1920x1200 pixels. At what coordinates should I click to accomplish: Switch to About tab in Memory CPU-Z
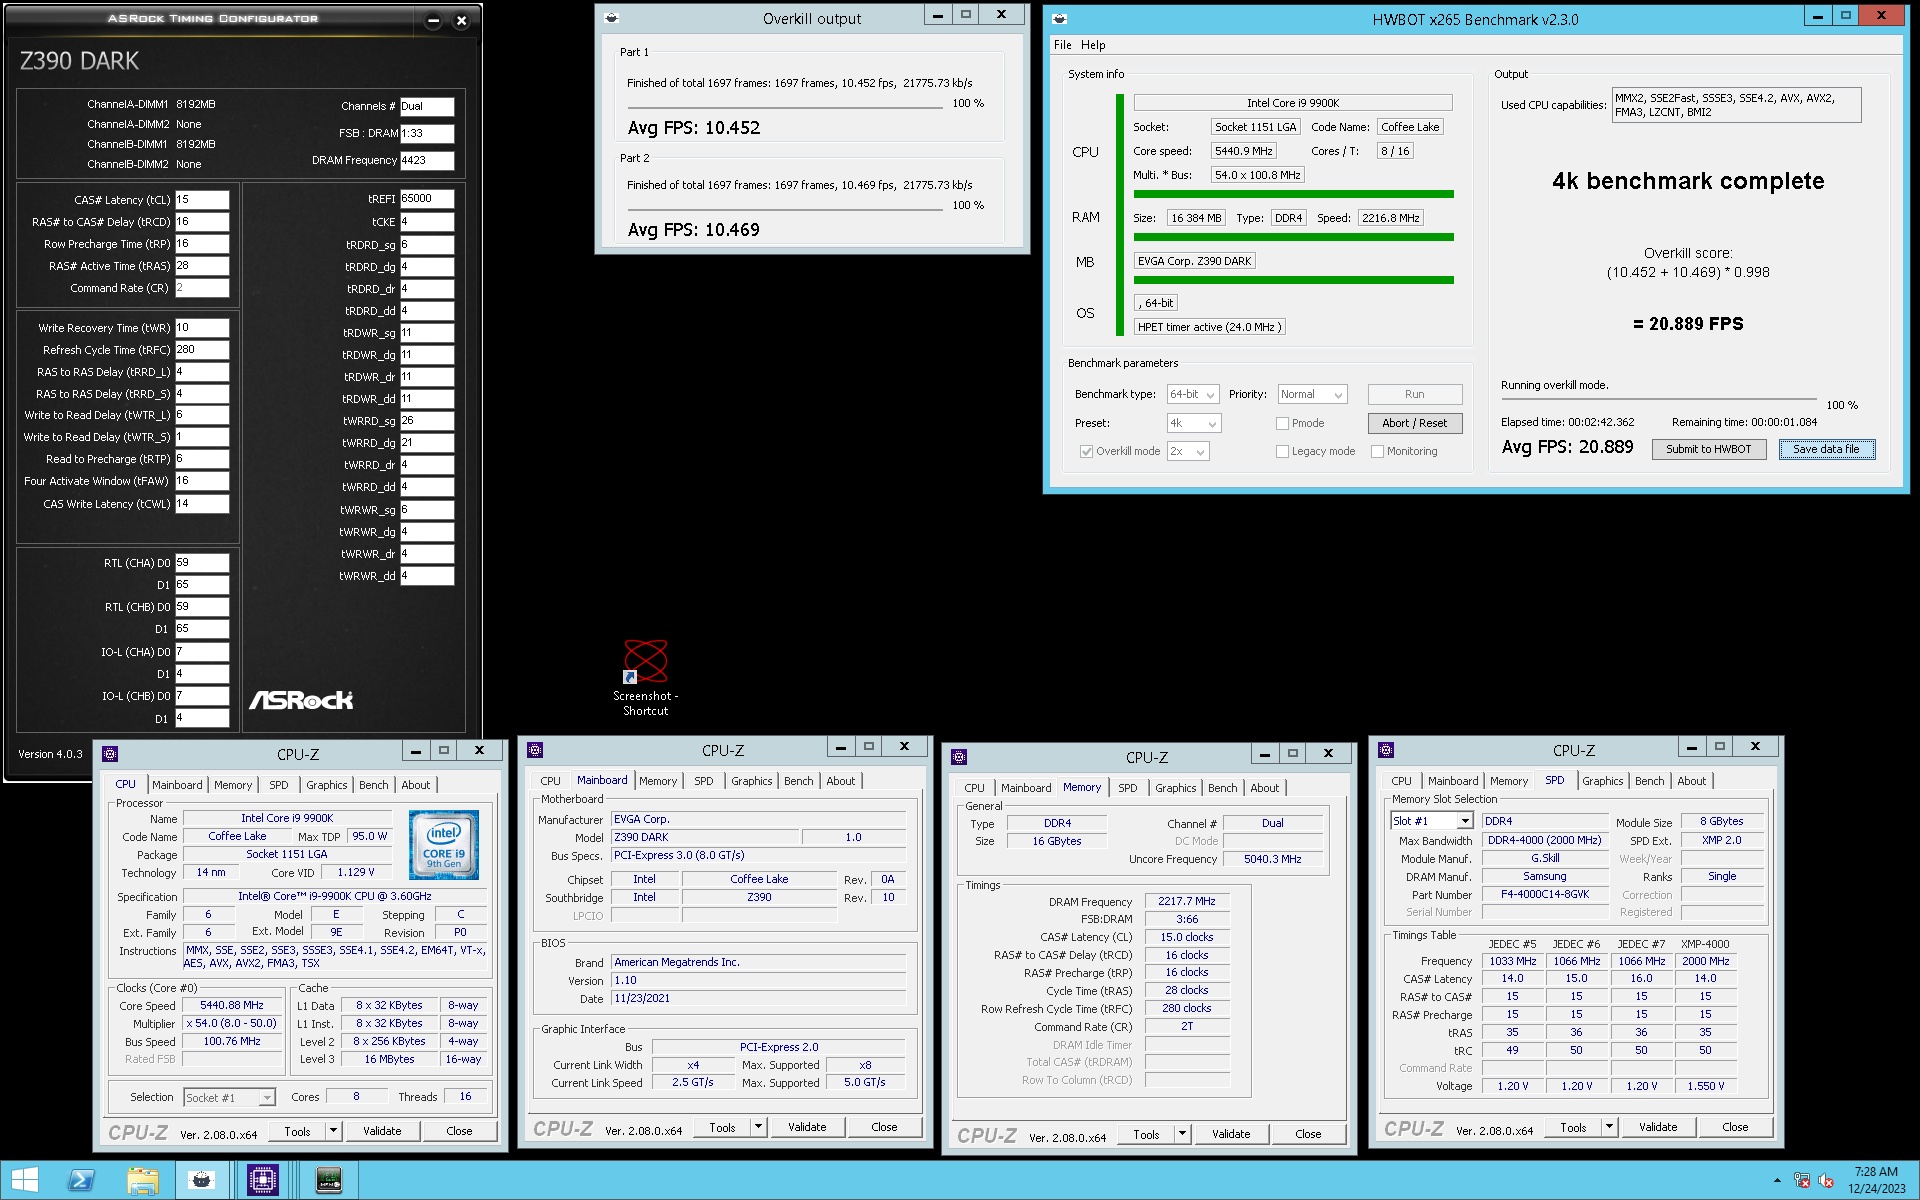point(1264,788)
